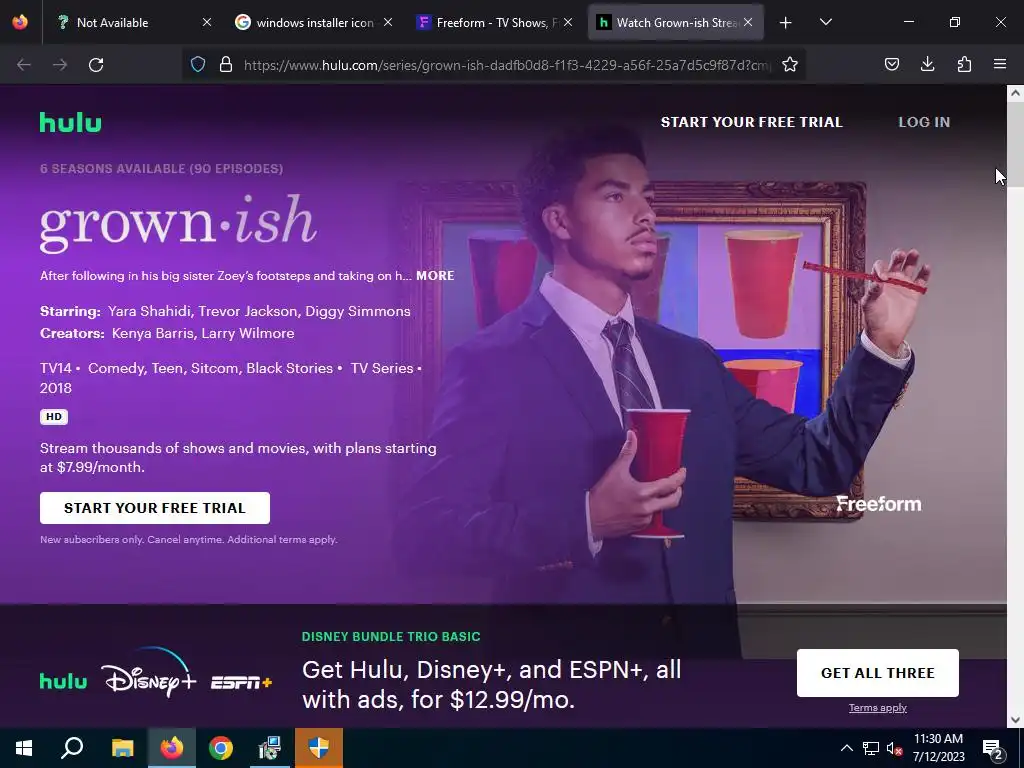Close the Not Available tab
The image size is (1024, 768).
(206, 22)
